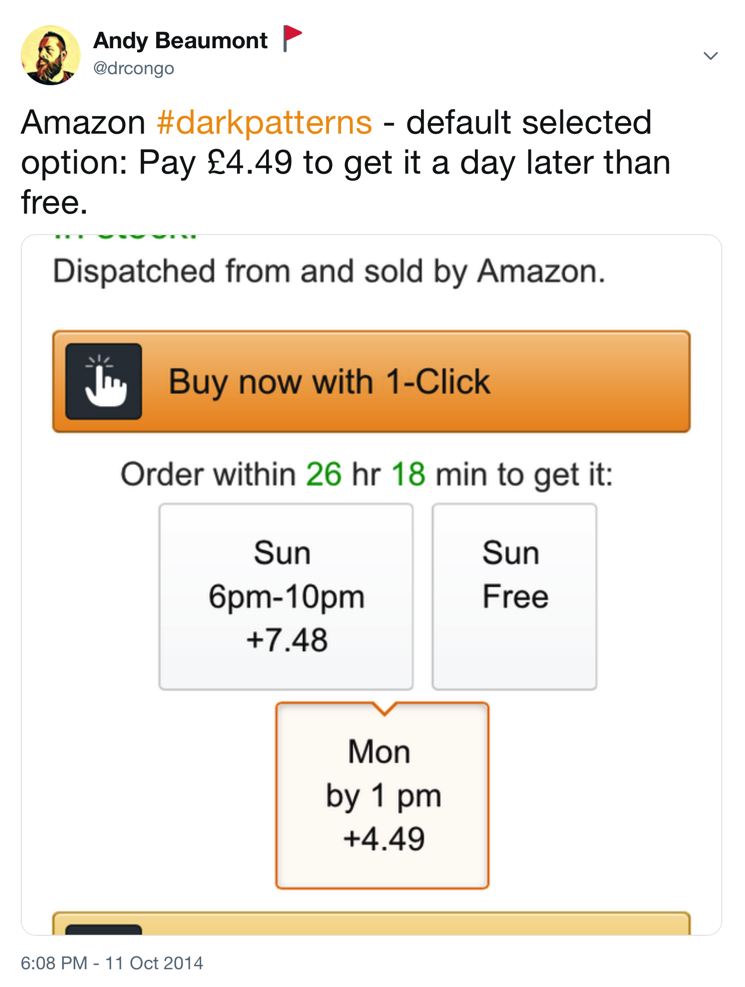
Task: Select the Sun Free delivery option
Action: click(514, 597)
